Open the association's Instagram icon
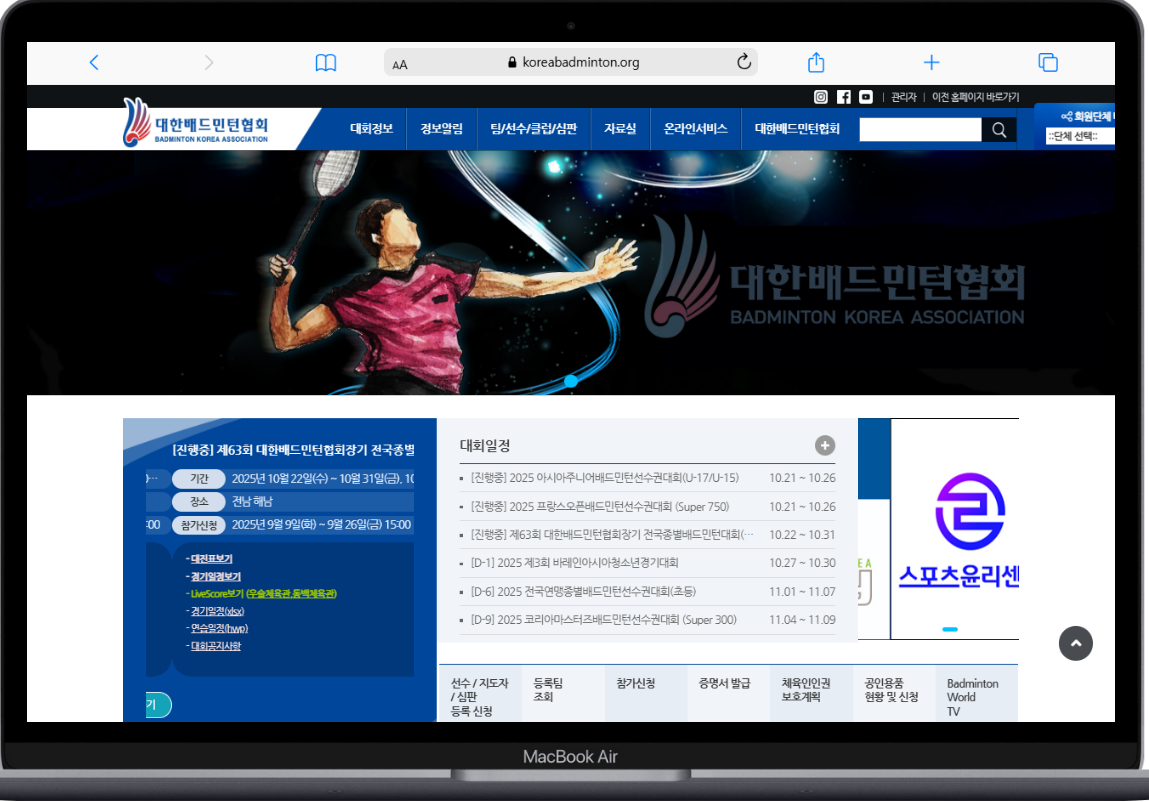This screenshot has width=1149, height=802. (821, 97)
